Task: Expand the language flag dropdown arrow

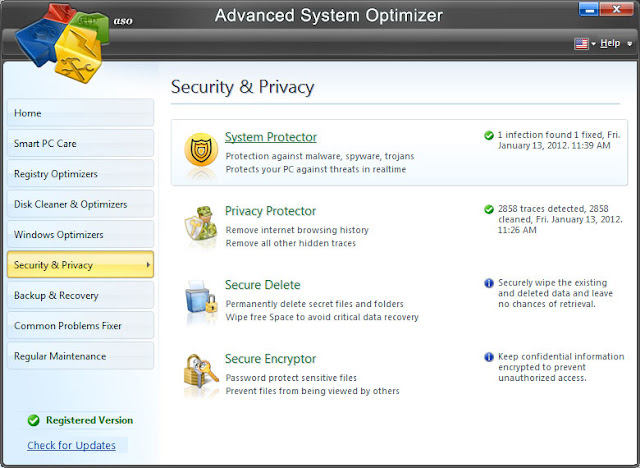Action: coord(593,44)
